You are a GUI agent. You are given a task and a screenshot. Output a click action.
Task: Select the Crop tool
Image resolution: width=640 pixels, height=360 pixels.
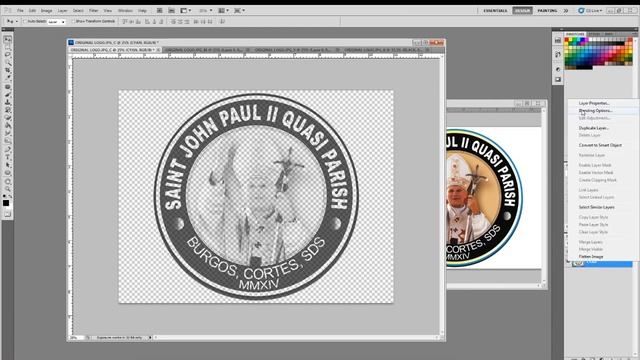(7, 70)
